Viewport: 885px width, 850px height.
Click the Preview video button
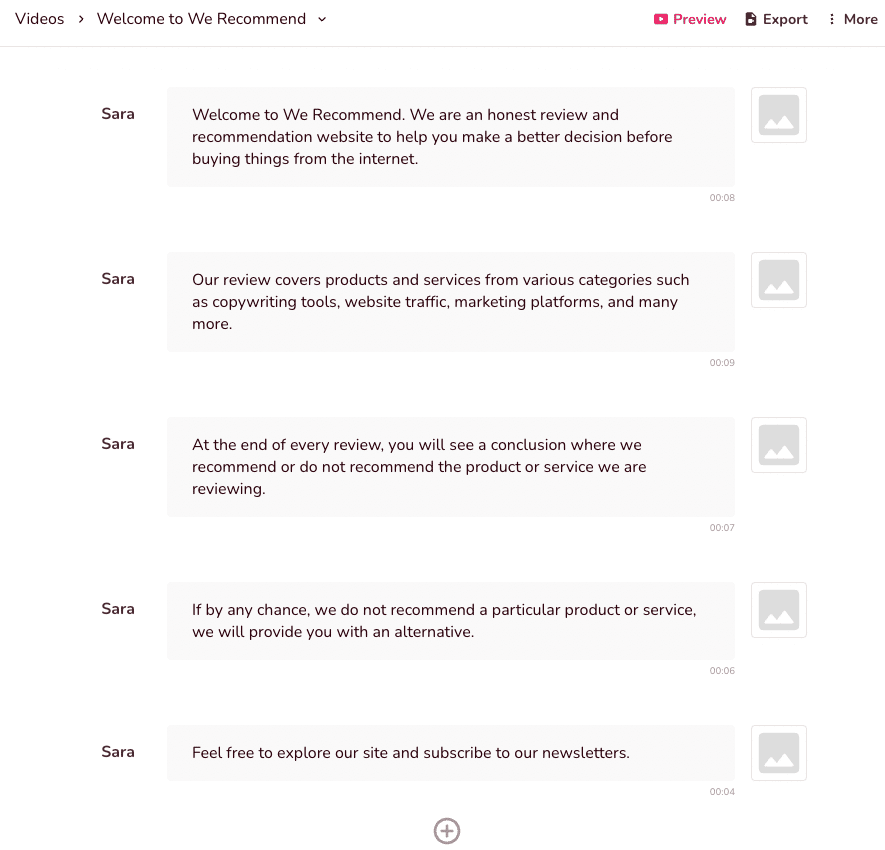pyautogui.click(x=690, y=19)
